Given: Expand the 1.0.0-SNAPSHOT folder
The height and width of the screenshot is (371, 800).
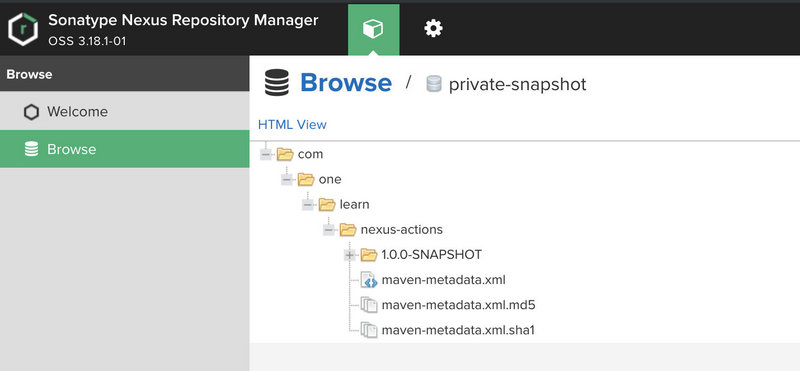Looking at the screenshot, I should click(349, 255).
